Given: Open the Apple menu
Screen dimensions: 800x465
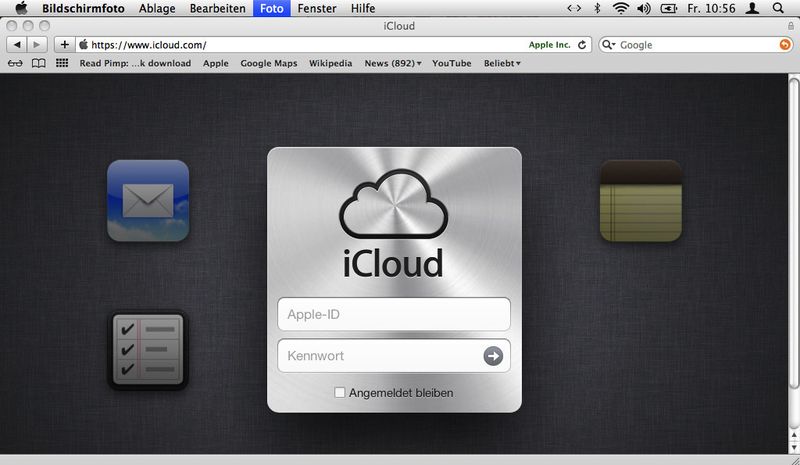Looking at the screenshot, I should (21, 8).
